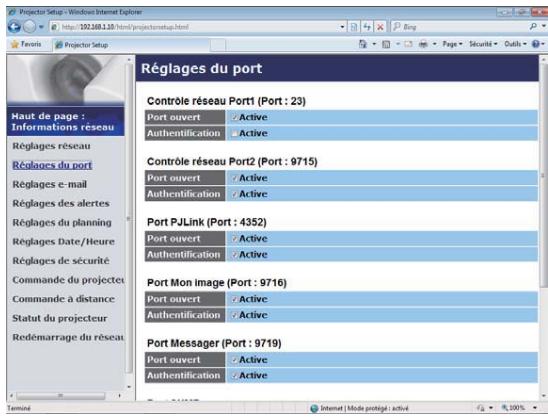This screenshot has width=548, height=418.
Task: Click the Read mail icon
Action: (408, 44)
